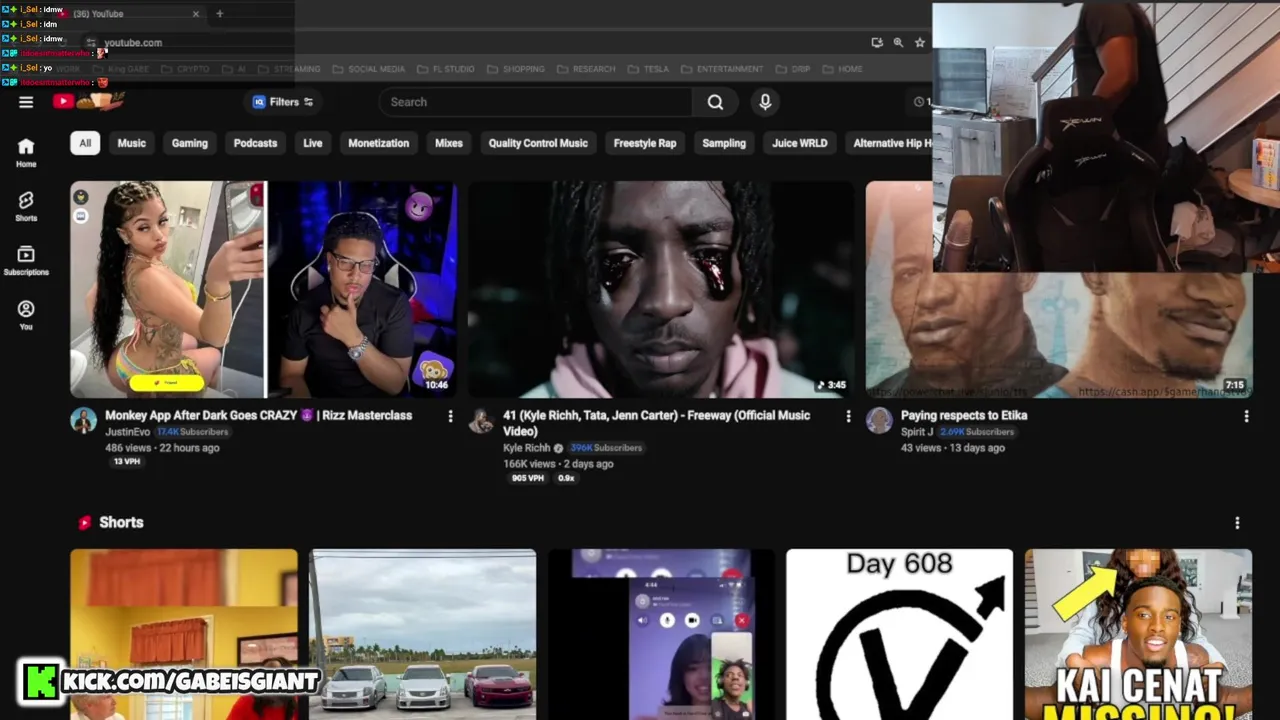Open the Kai Cenat Missing Short
The width and height of the screenshot is (1280, 720).
click(x=1138, y=634)
